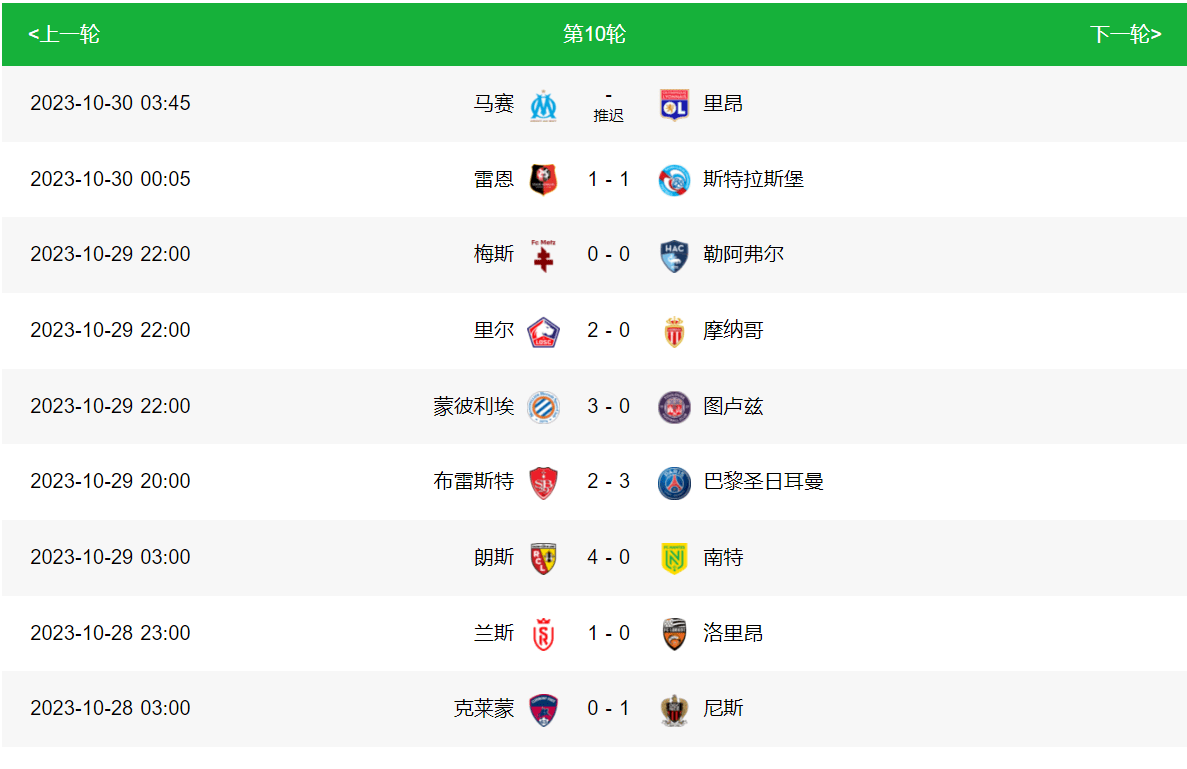The image size is (1187, 769).
Task: Open the 斯特拉斯堡 team name link
Action: 753,180
